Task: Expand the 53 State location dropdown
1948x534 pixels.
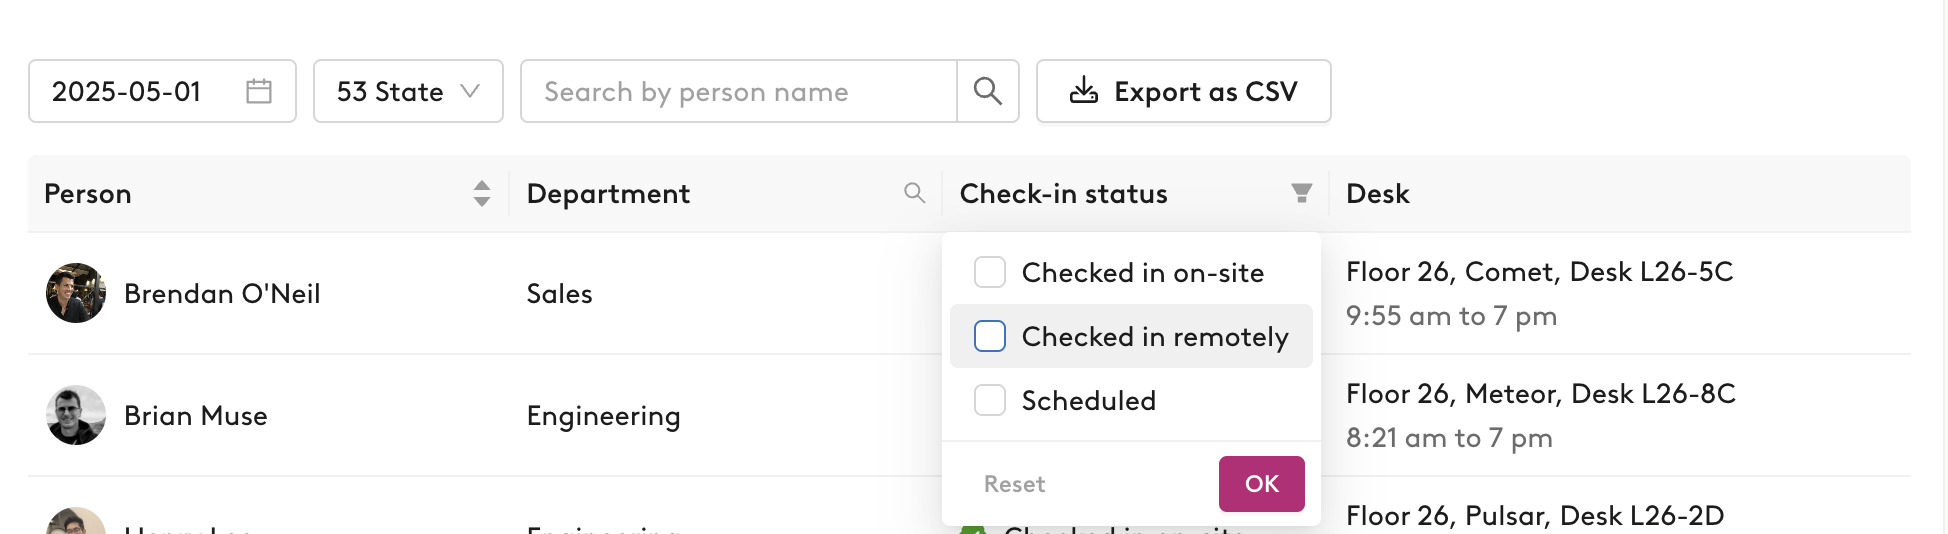Action: 408,91
